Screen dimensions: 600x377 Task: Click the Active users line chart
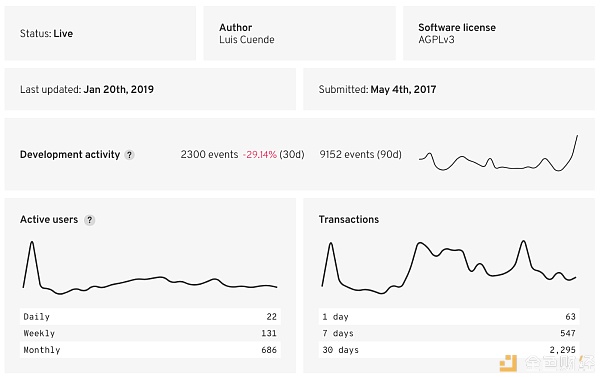tap(150, 268)
